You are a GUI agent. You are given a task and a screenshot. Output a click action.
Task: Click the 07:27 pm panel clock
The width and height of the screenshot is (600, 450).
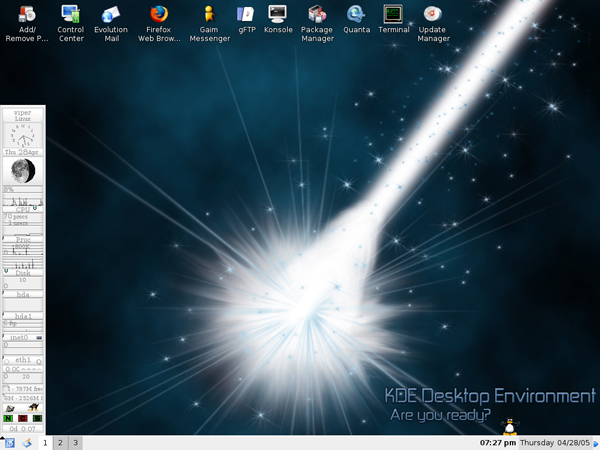click(x=497, y=443)
